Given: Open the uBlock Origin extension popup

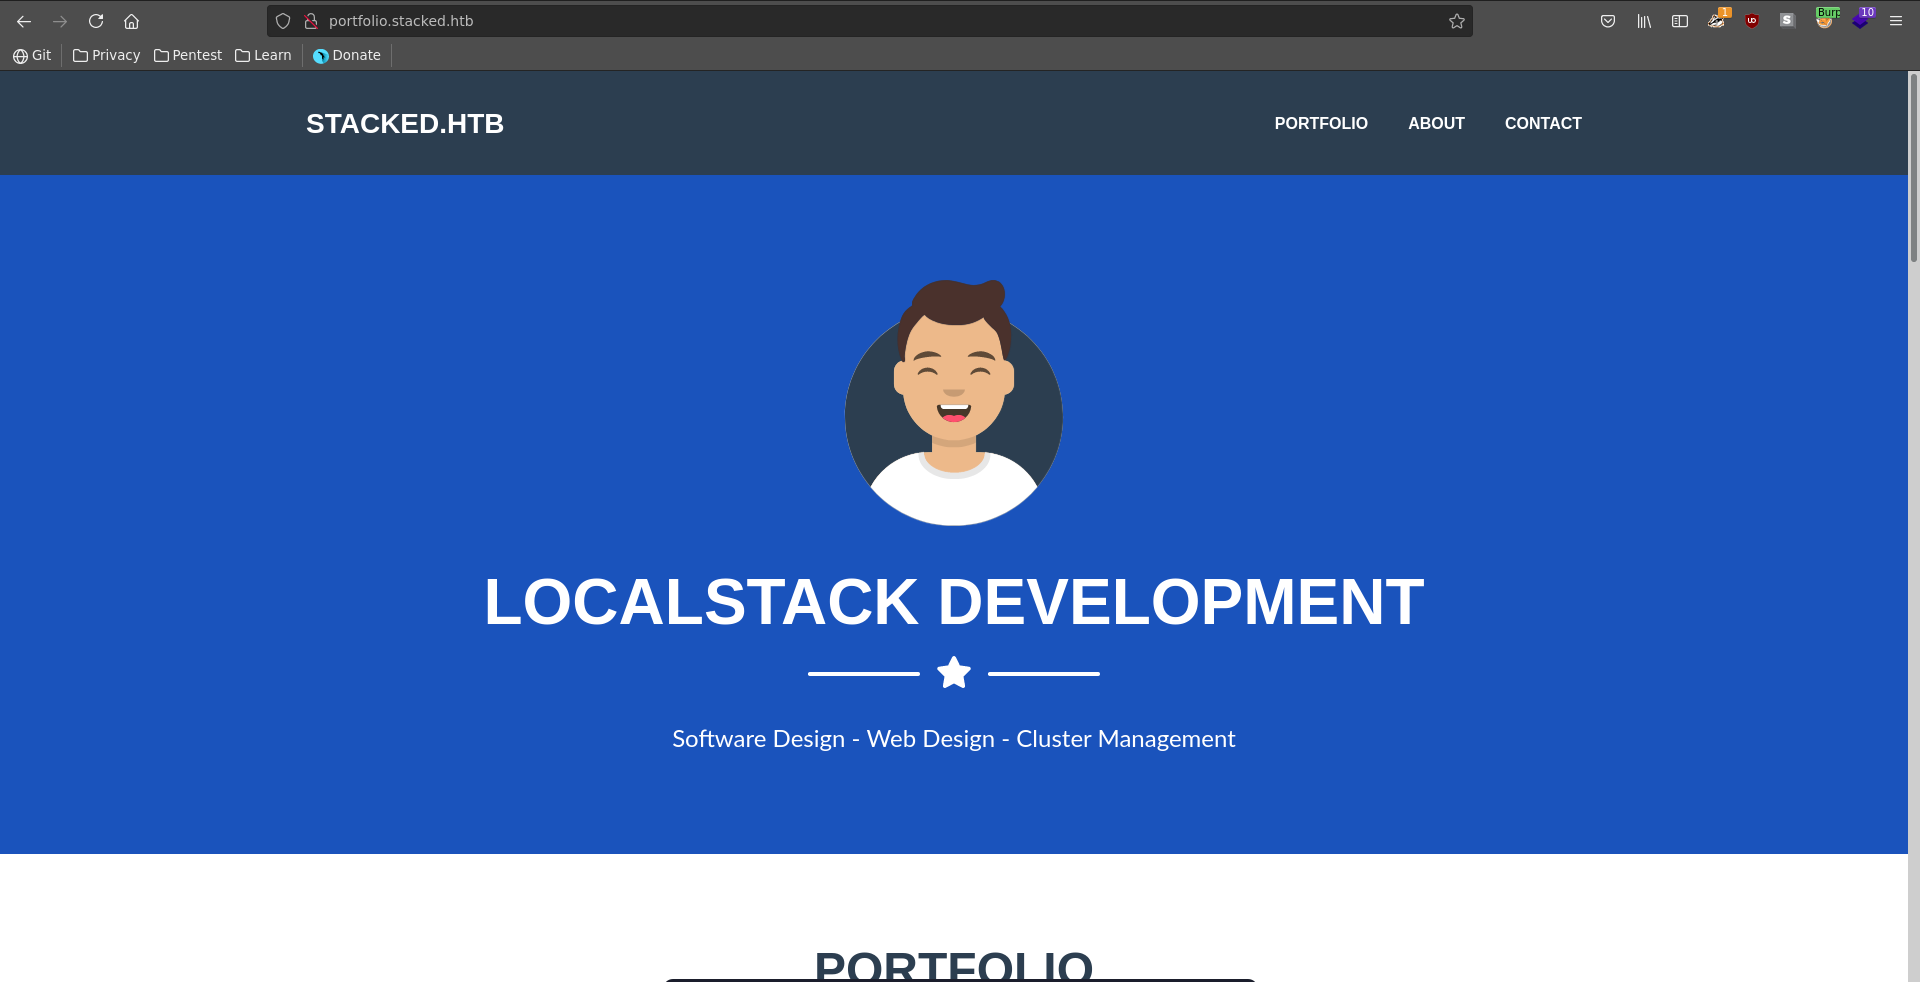Looking at the screenshot, I should point(1752,21).
